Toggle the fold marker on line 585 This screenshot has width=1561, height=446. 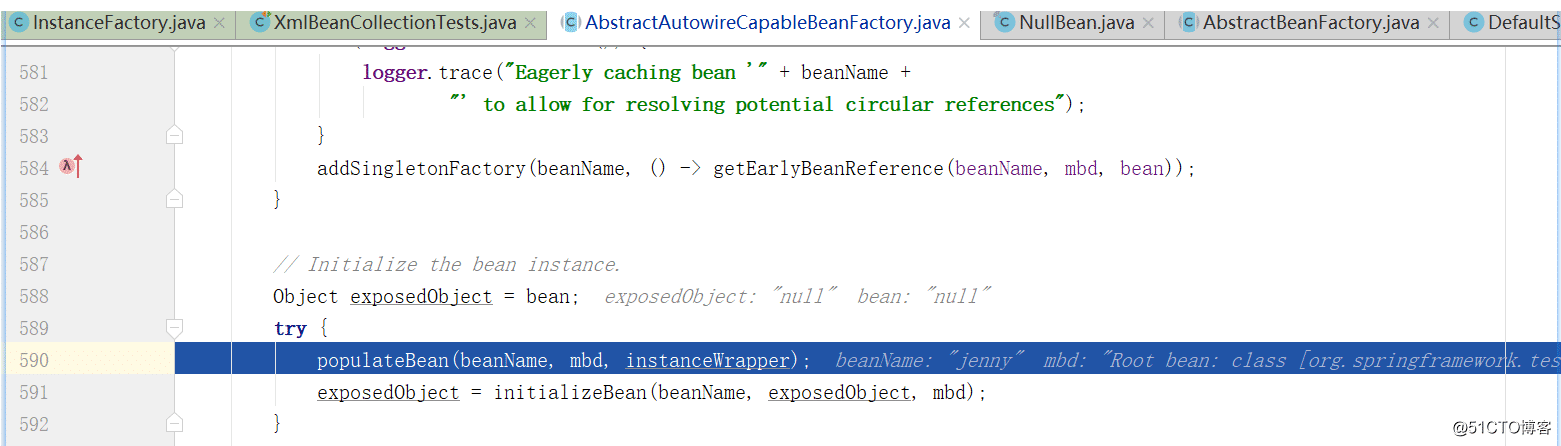point(175,200)
